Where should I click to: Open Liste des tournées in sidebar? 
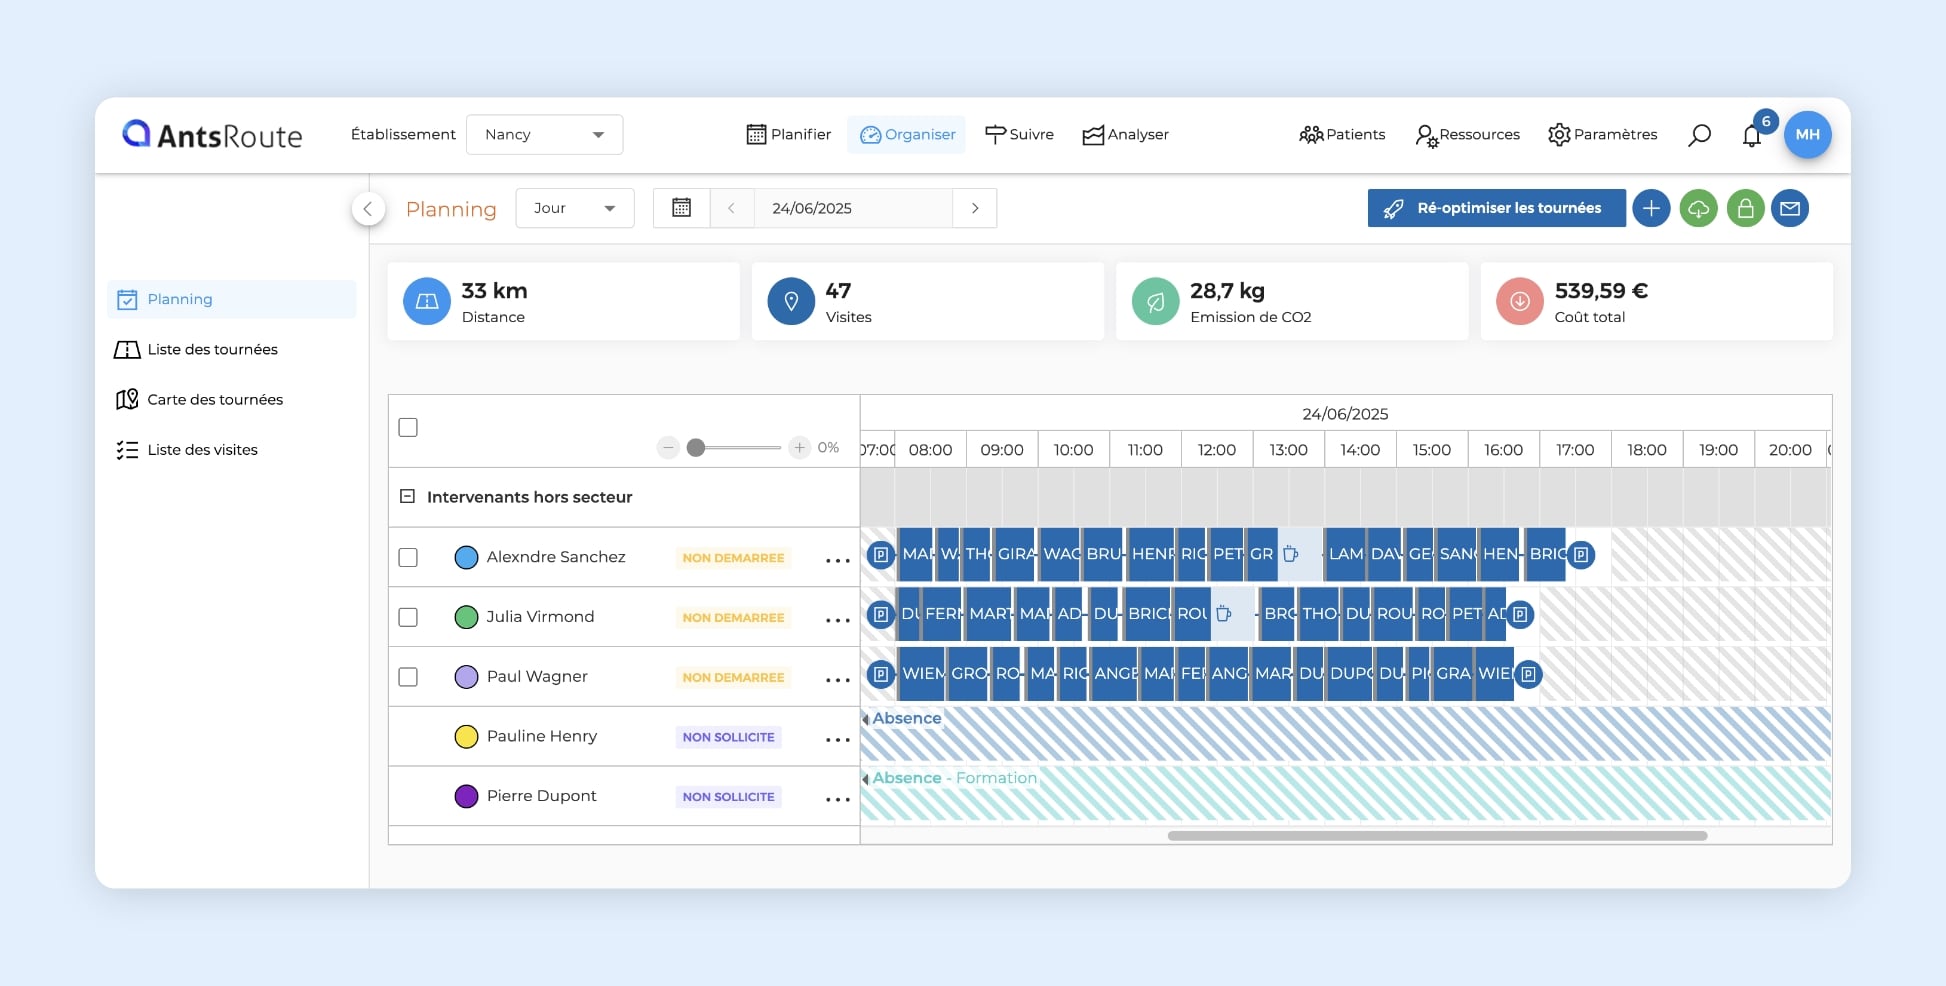point(212,349)
